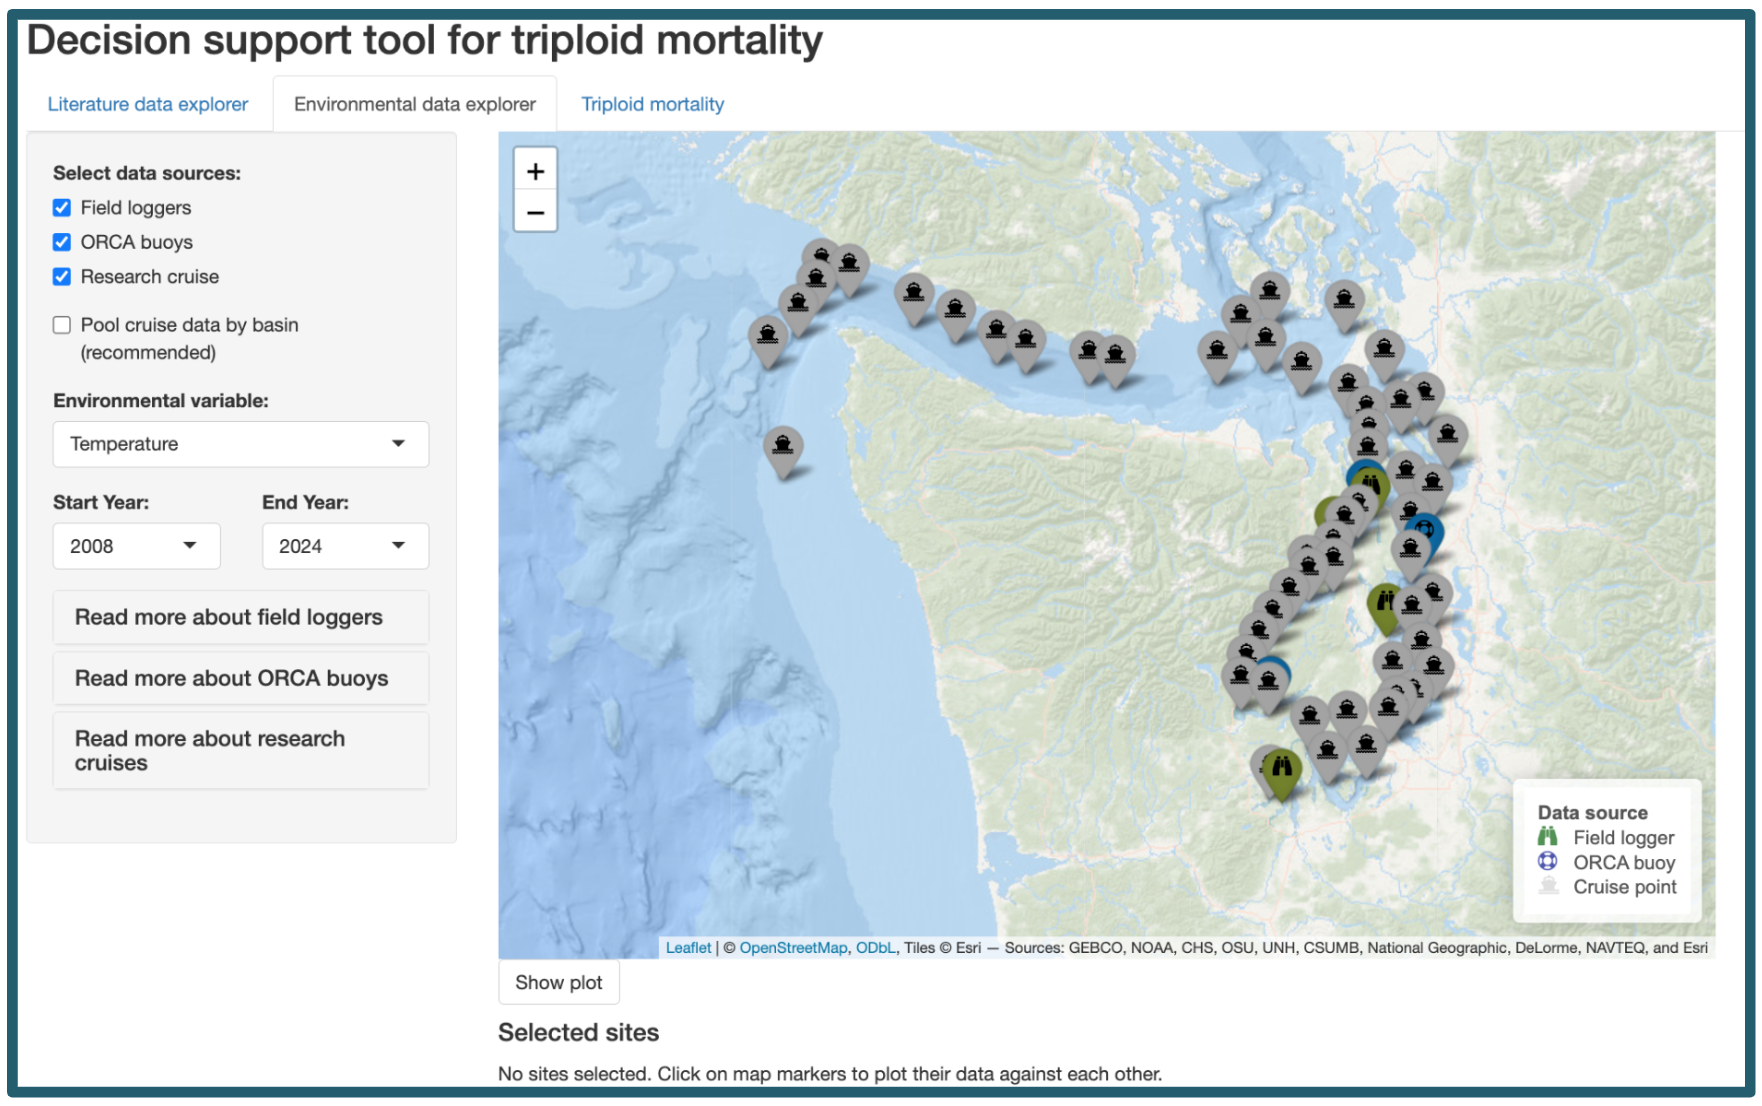Click the westernmost cruise marker near the coast

pyautogui.click(x=767, y=335)
